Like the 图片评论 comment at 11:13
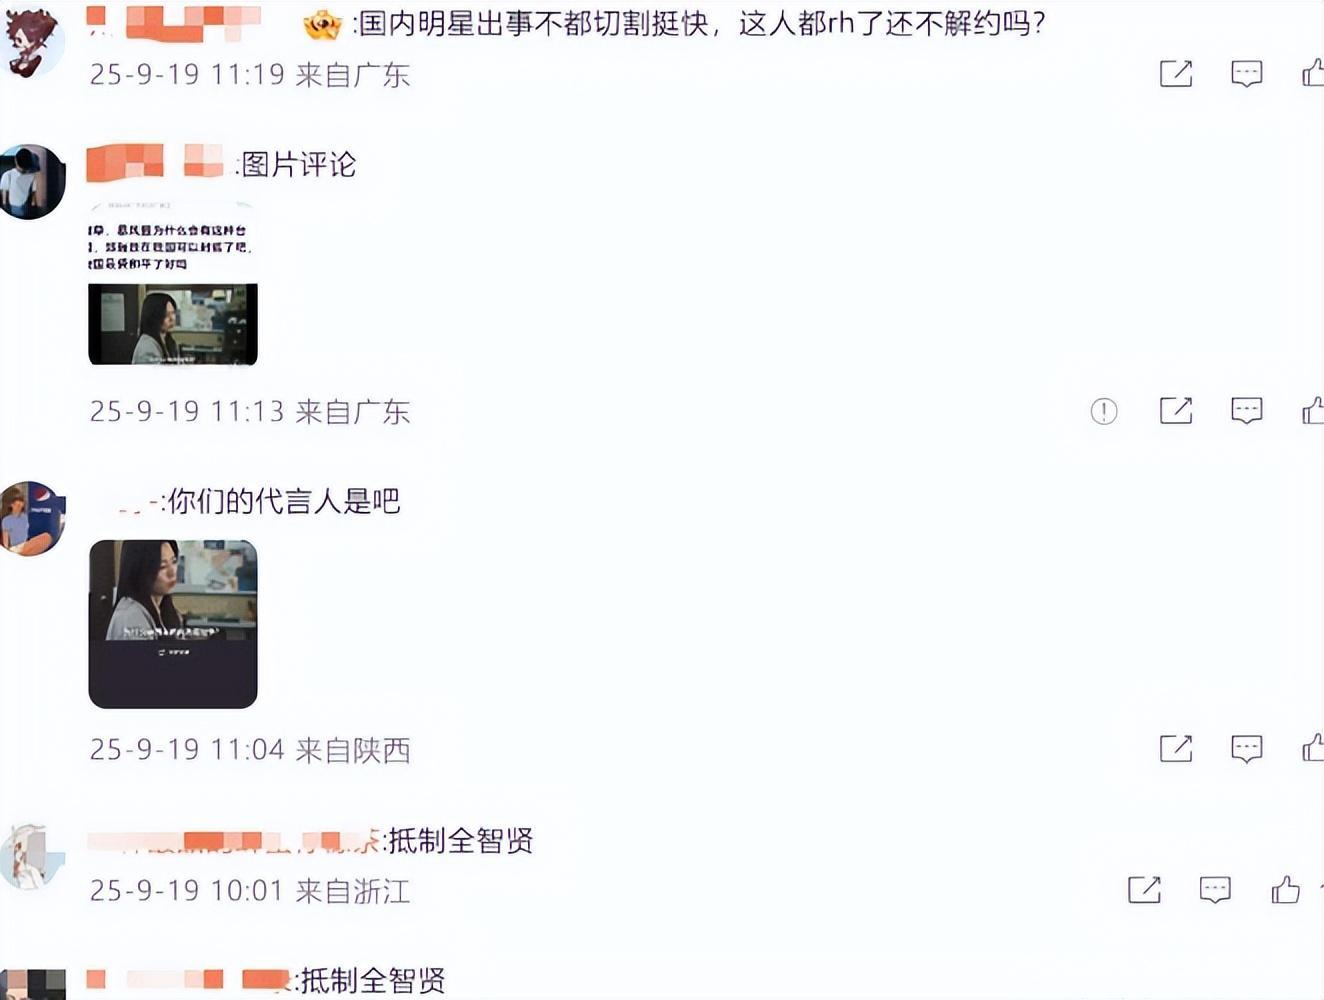This screenshot has width=1324, height=1000. (x=1313, y=410)
